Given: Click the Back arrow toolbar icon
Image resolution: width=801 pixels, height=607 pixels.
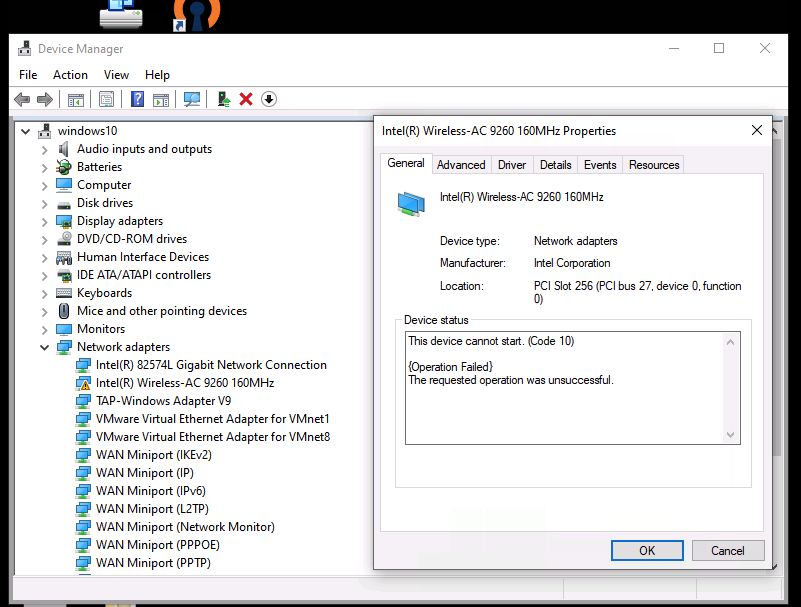Looking at the screenshot, I should pos(22,99).
